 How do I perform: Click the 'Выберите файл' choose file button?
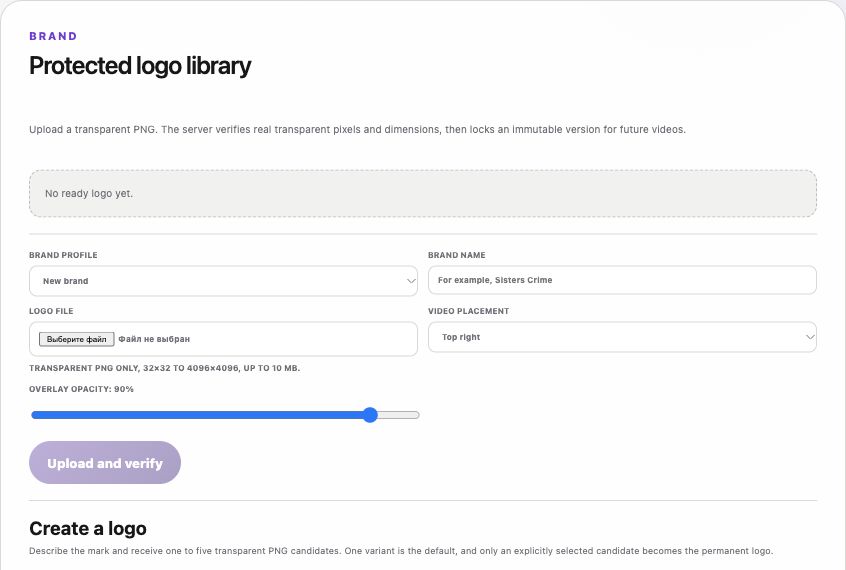click(77, 339)
